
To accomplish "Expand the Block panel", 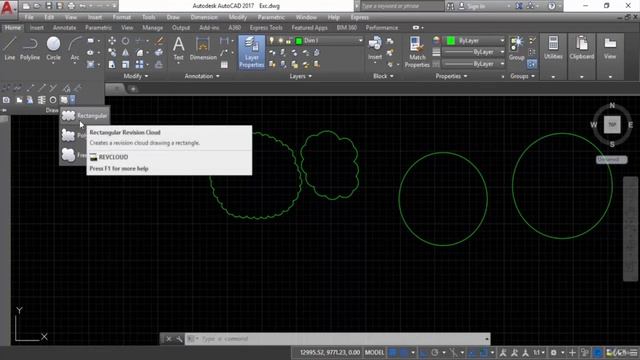I will (x=383, y=76).
